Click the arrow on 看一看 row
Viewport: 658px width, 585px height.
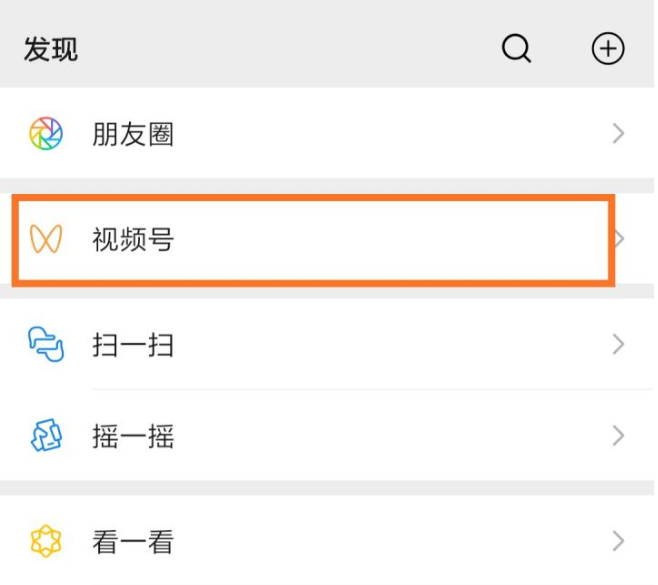[x=619, y=542]
